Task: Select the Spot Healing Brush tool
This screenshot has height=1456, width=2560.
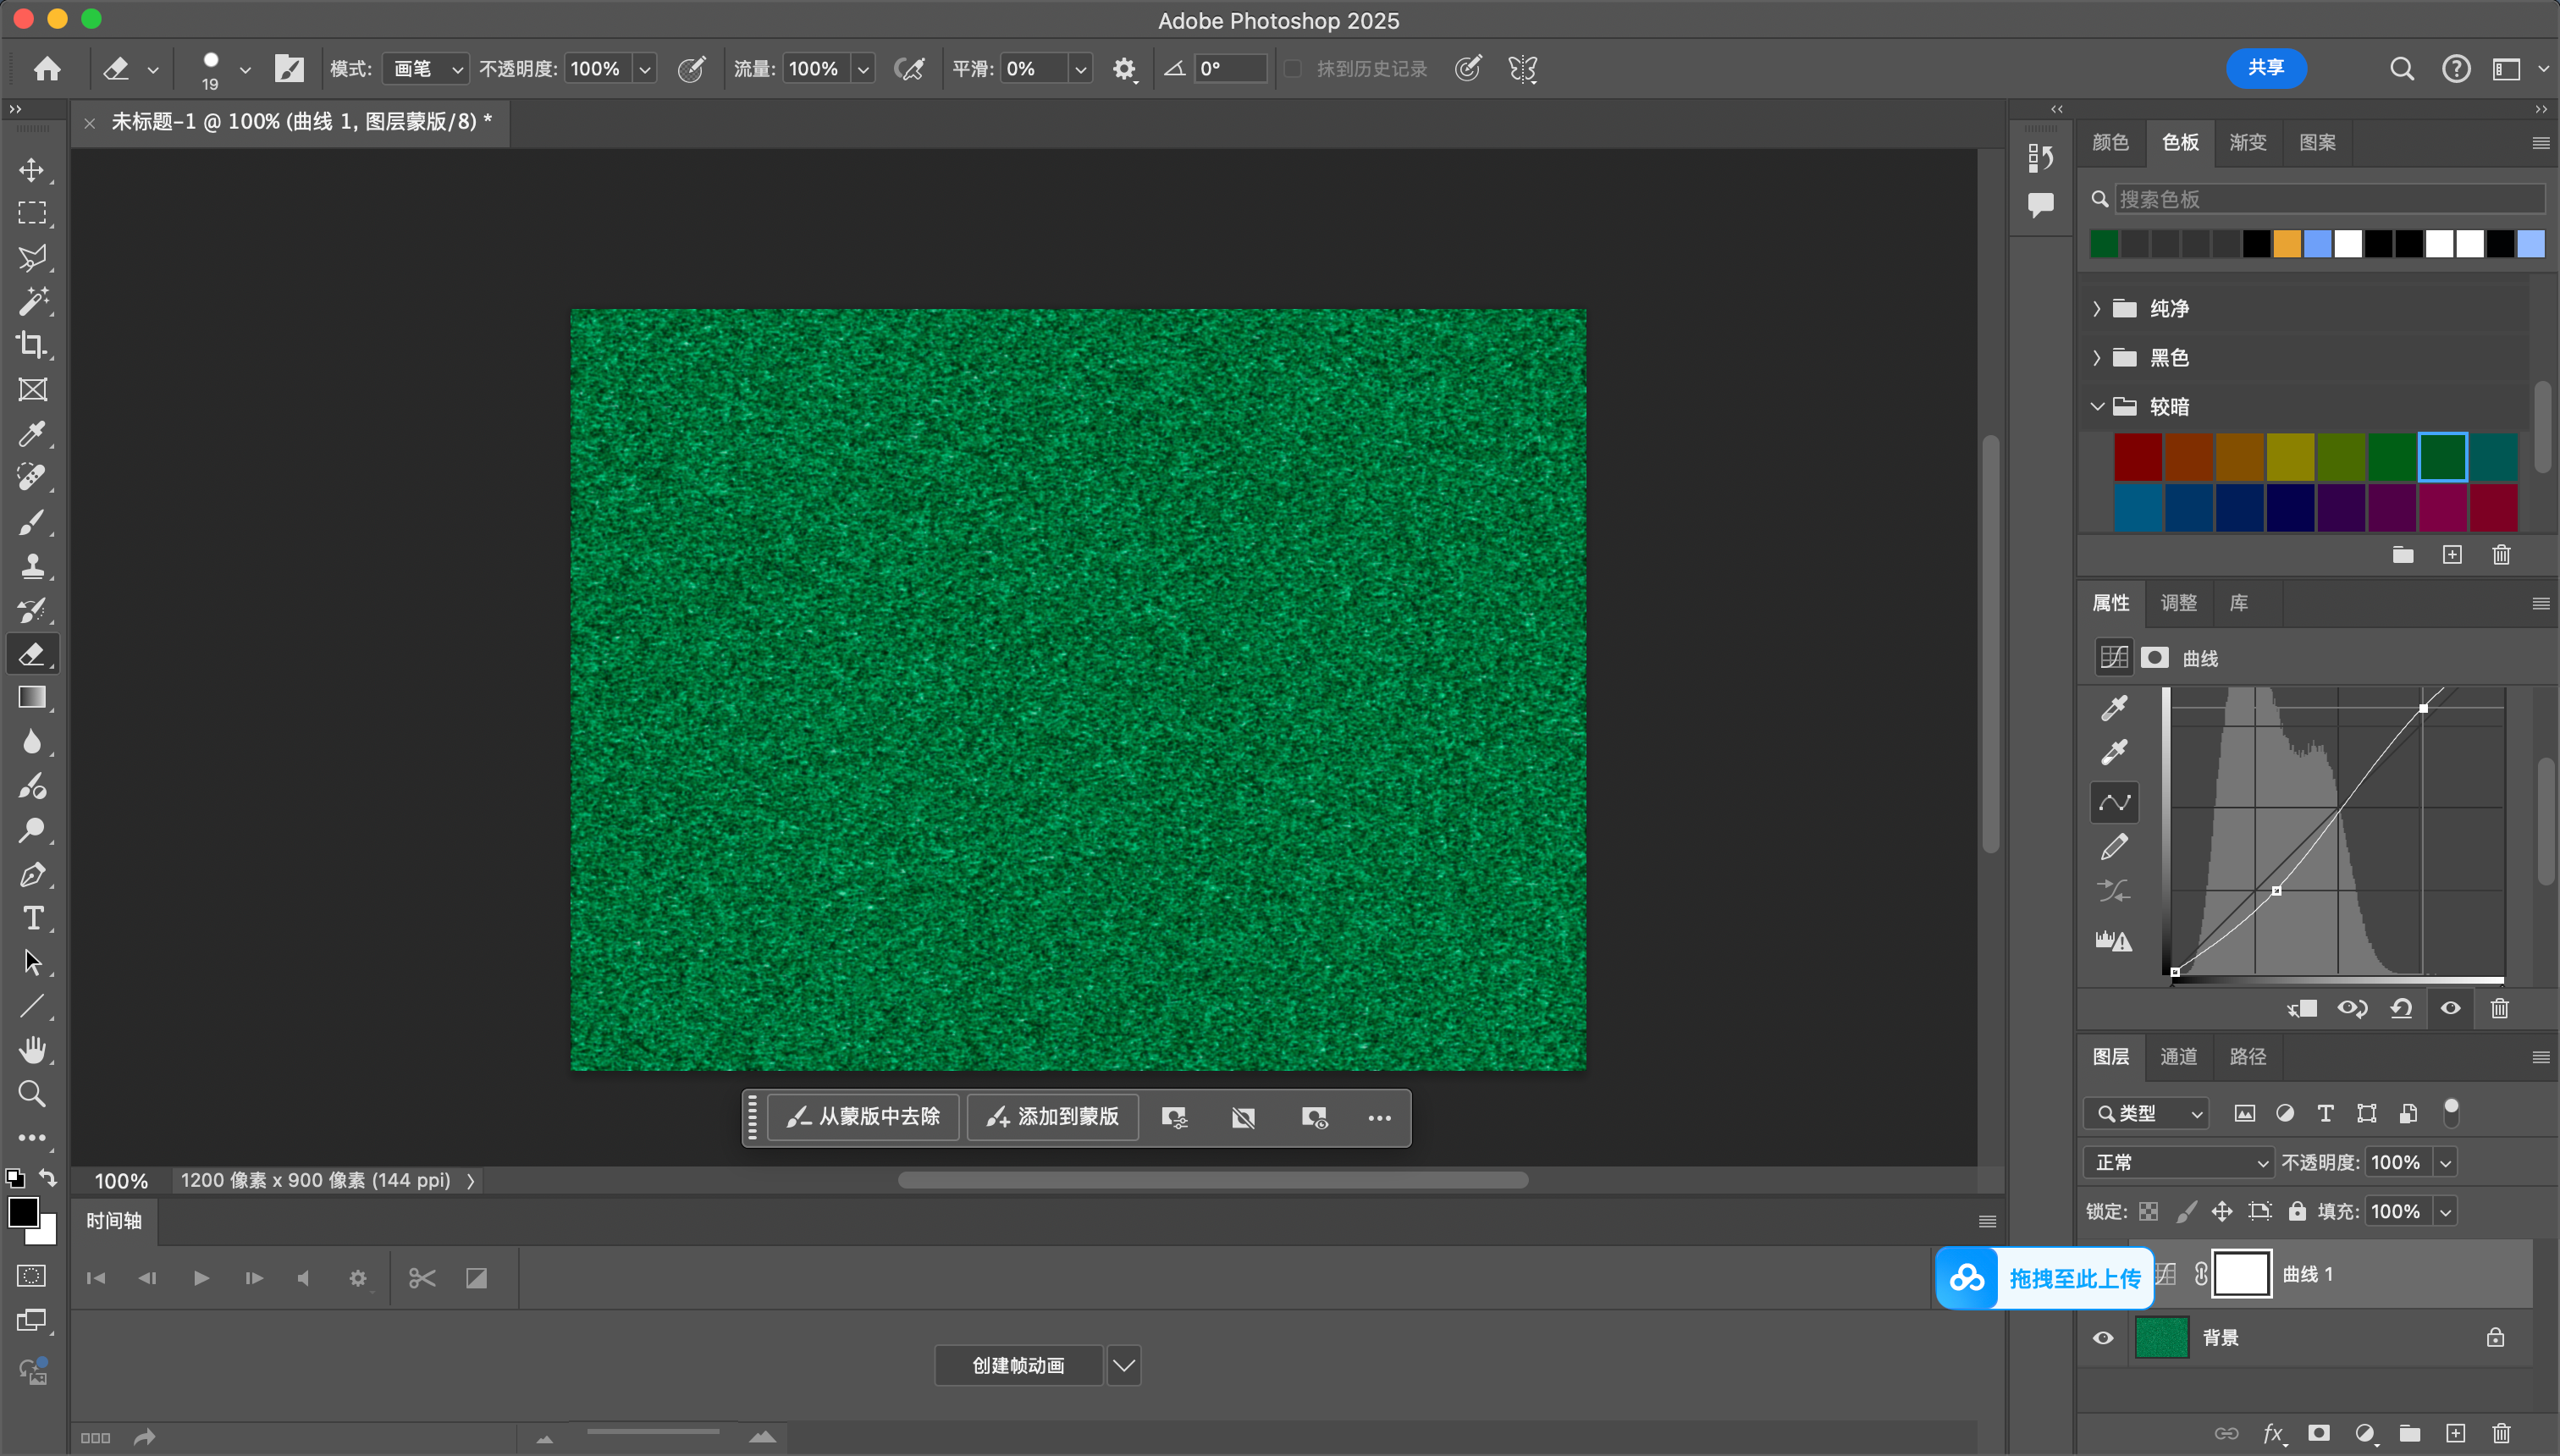Action: click(32, 477)
